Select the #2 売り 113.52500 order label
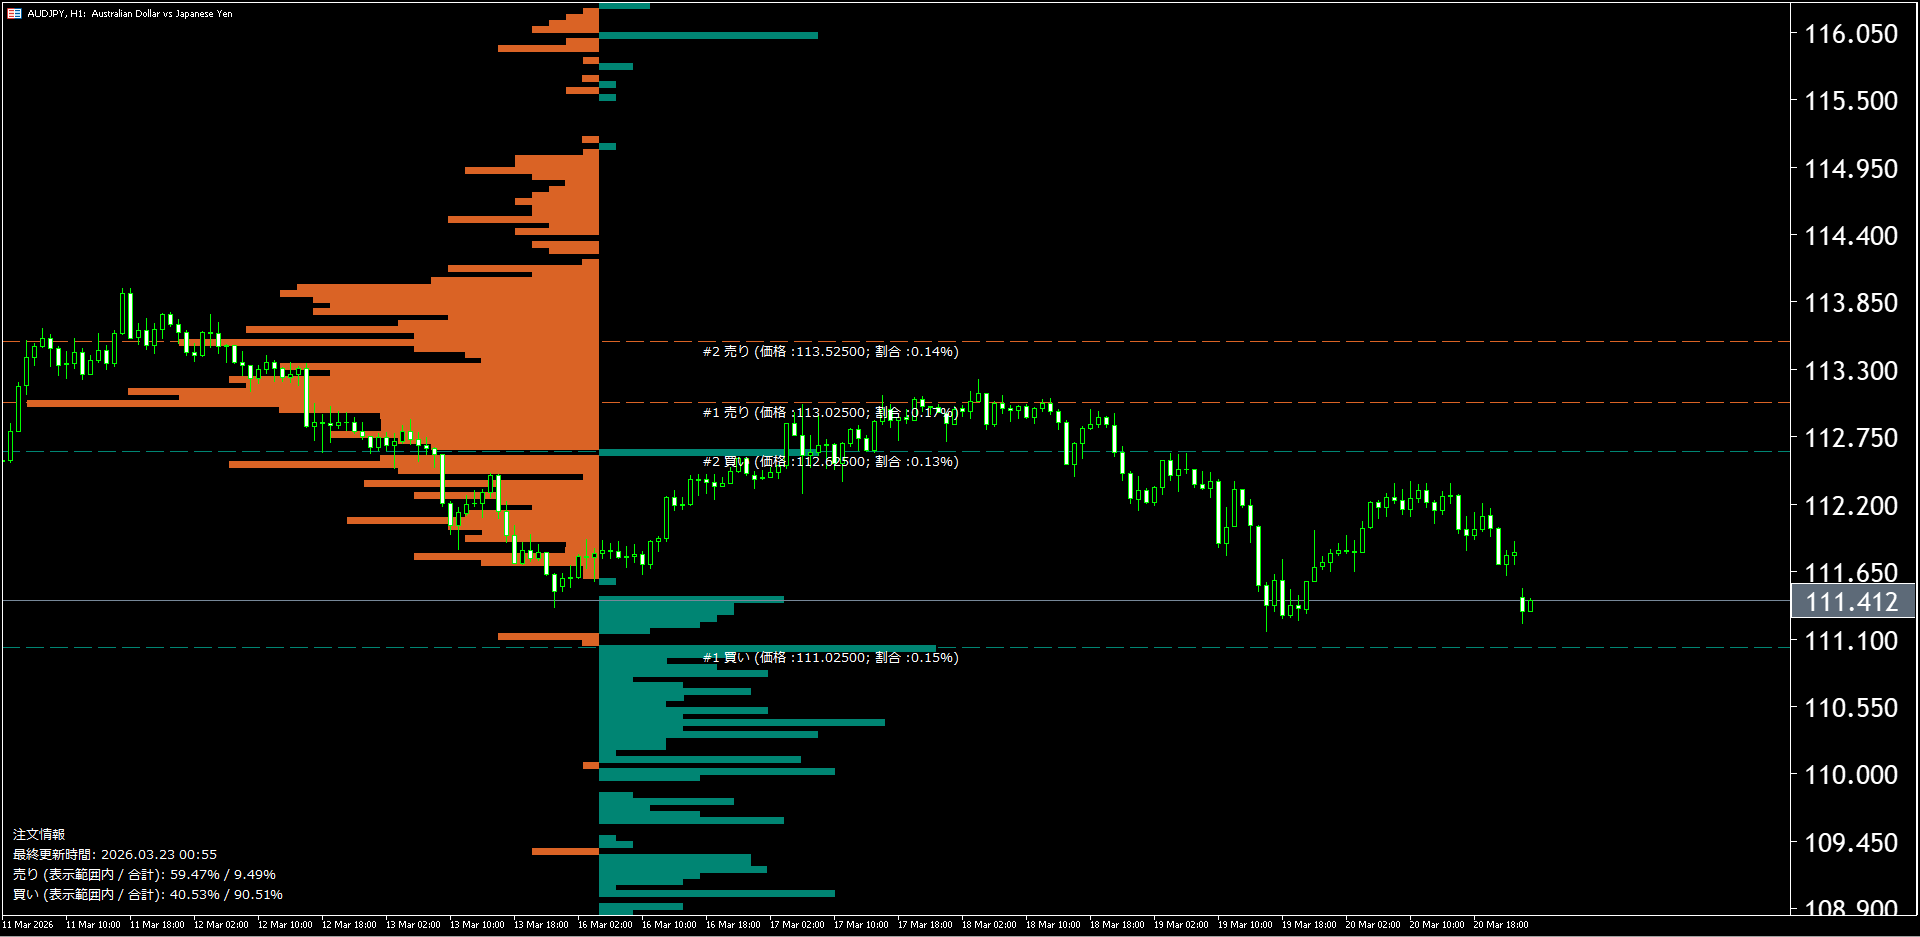The image size is (1920, 937). (x=830, y=352)
